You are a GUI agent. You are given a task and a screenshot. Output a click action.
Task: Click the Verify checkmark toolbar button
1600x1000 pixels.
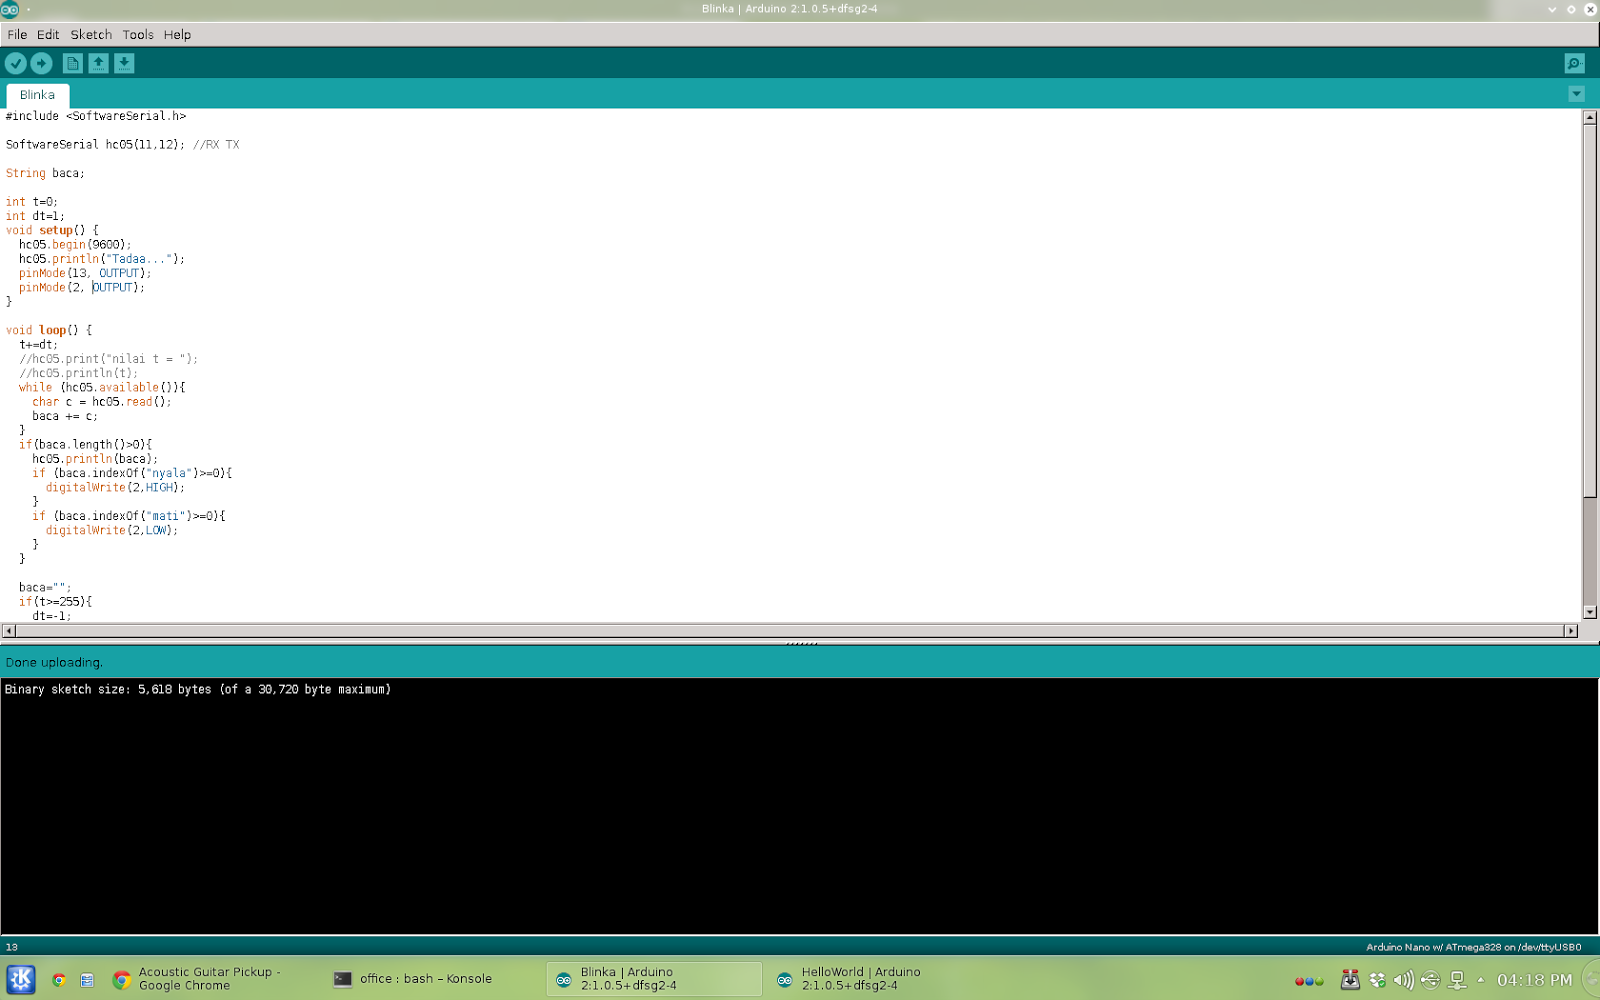(x=16, y=63)
